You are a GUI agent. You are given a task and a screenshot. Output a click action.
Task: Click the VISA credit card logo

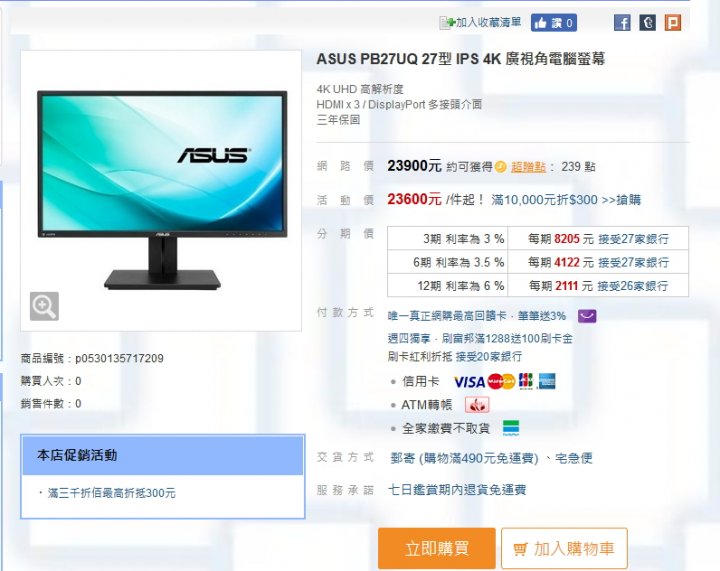tap(469, 382)
